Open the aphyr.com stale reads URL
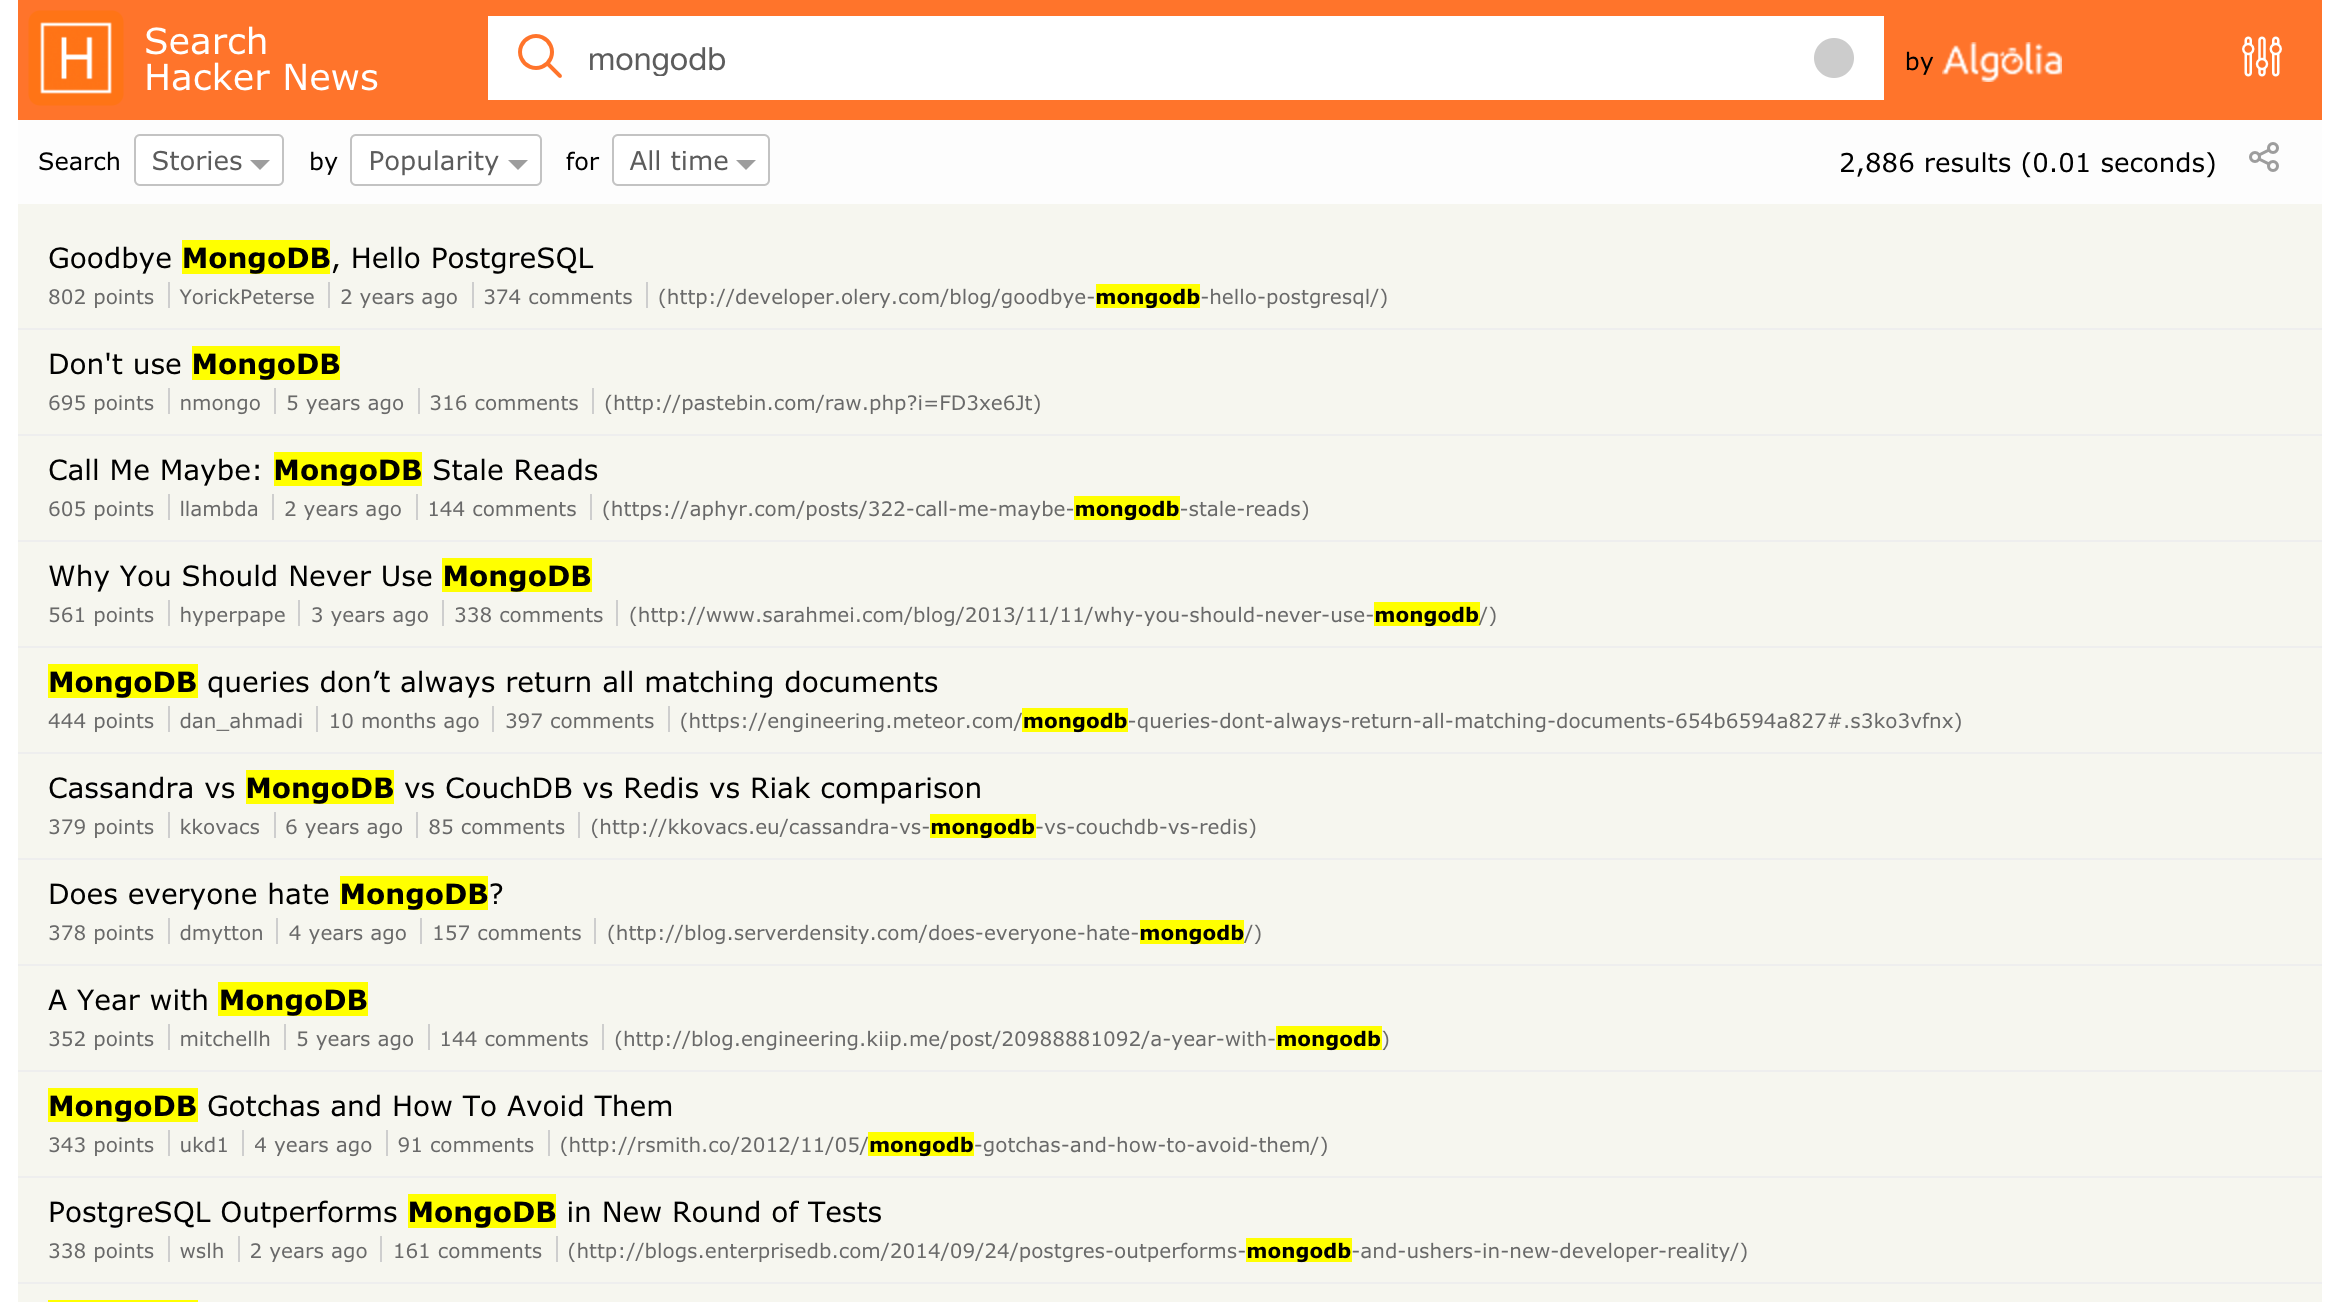 click(x=955, y=509)
